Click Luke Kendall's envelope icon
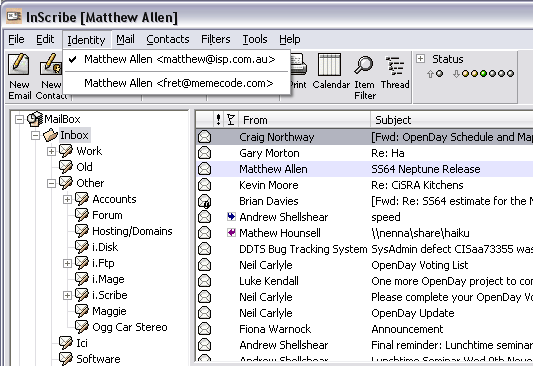The image size is (533, 366). (204, 281)
